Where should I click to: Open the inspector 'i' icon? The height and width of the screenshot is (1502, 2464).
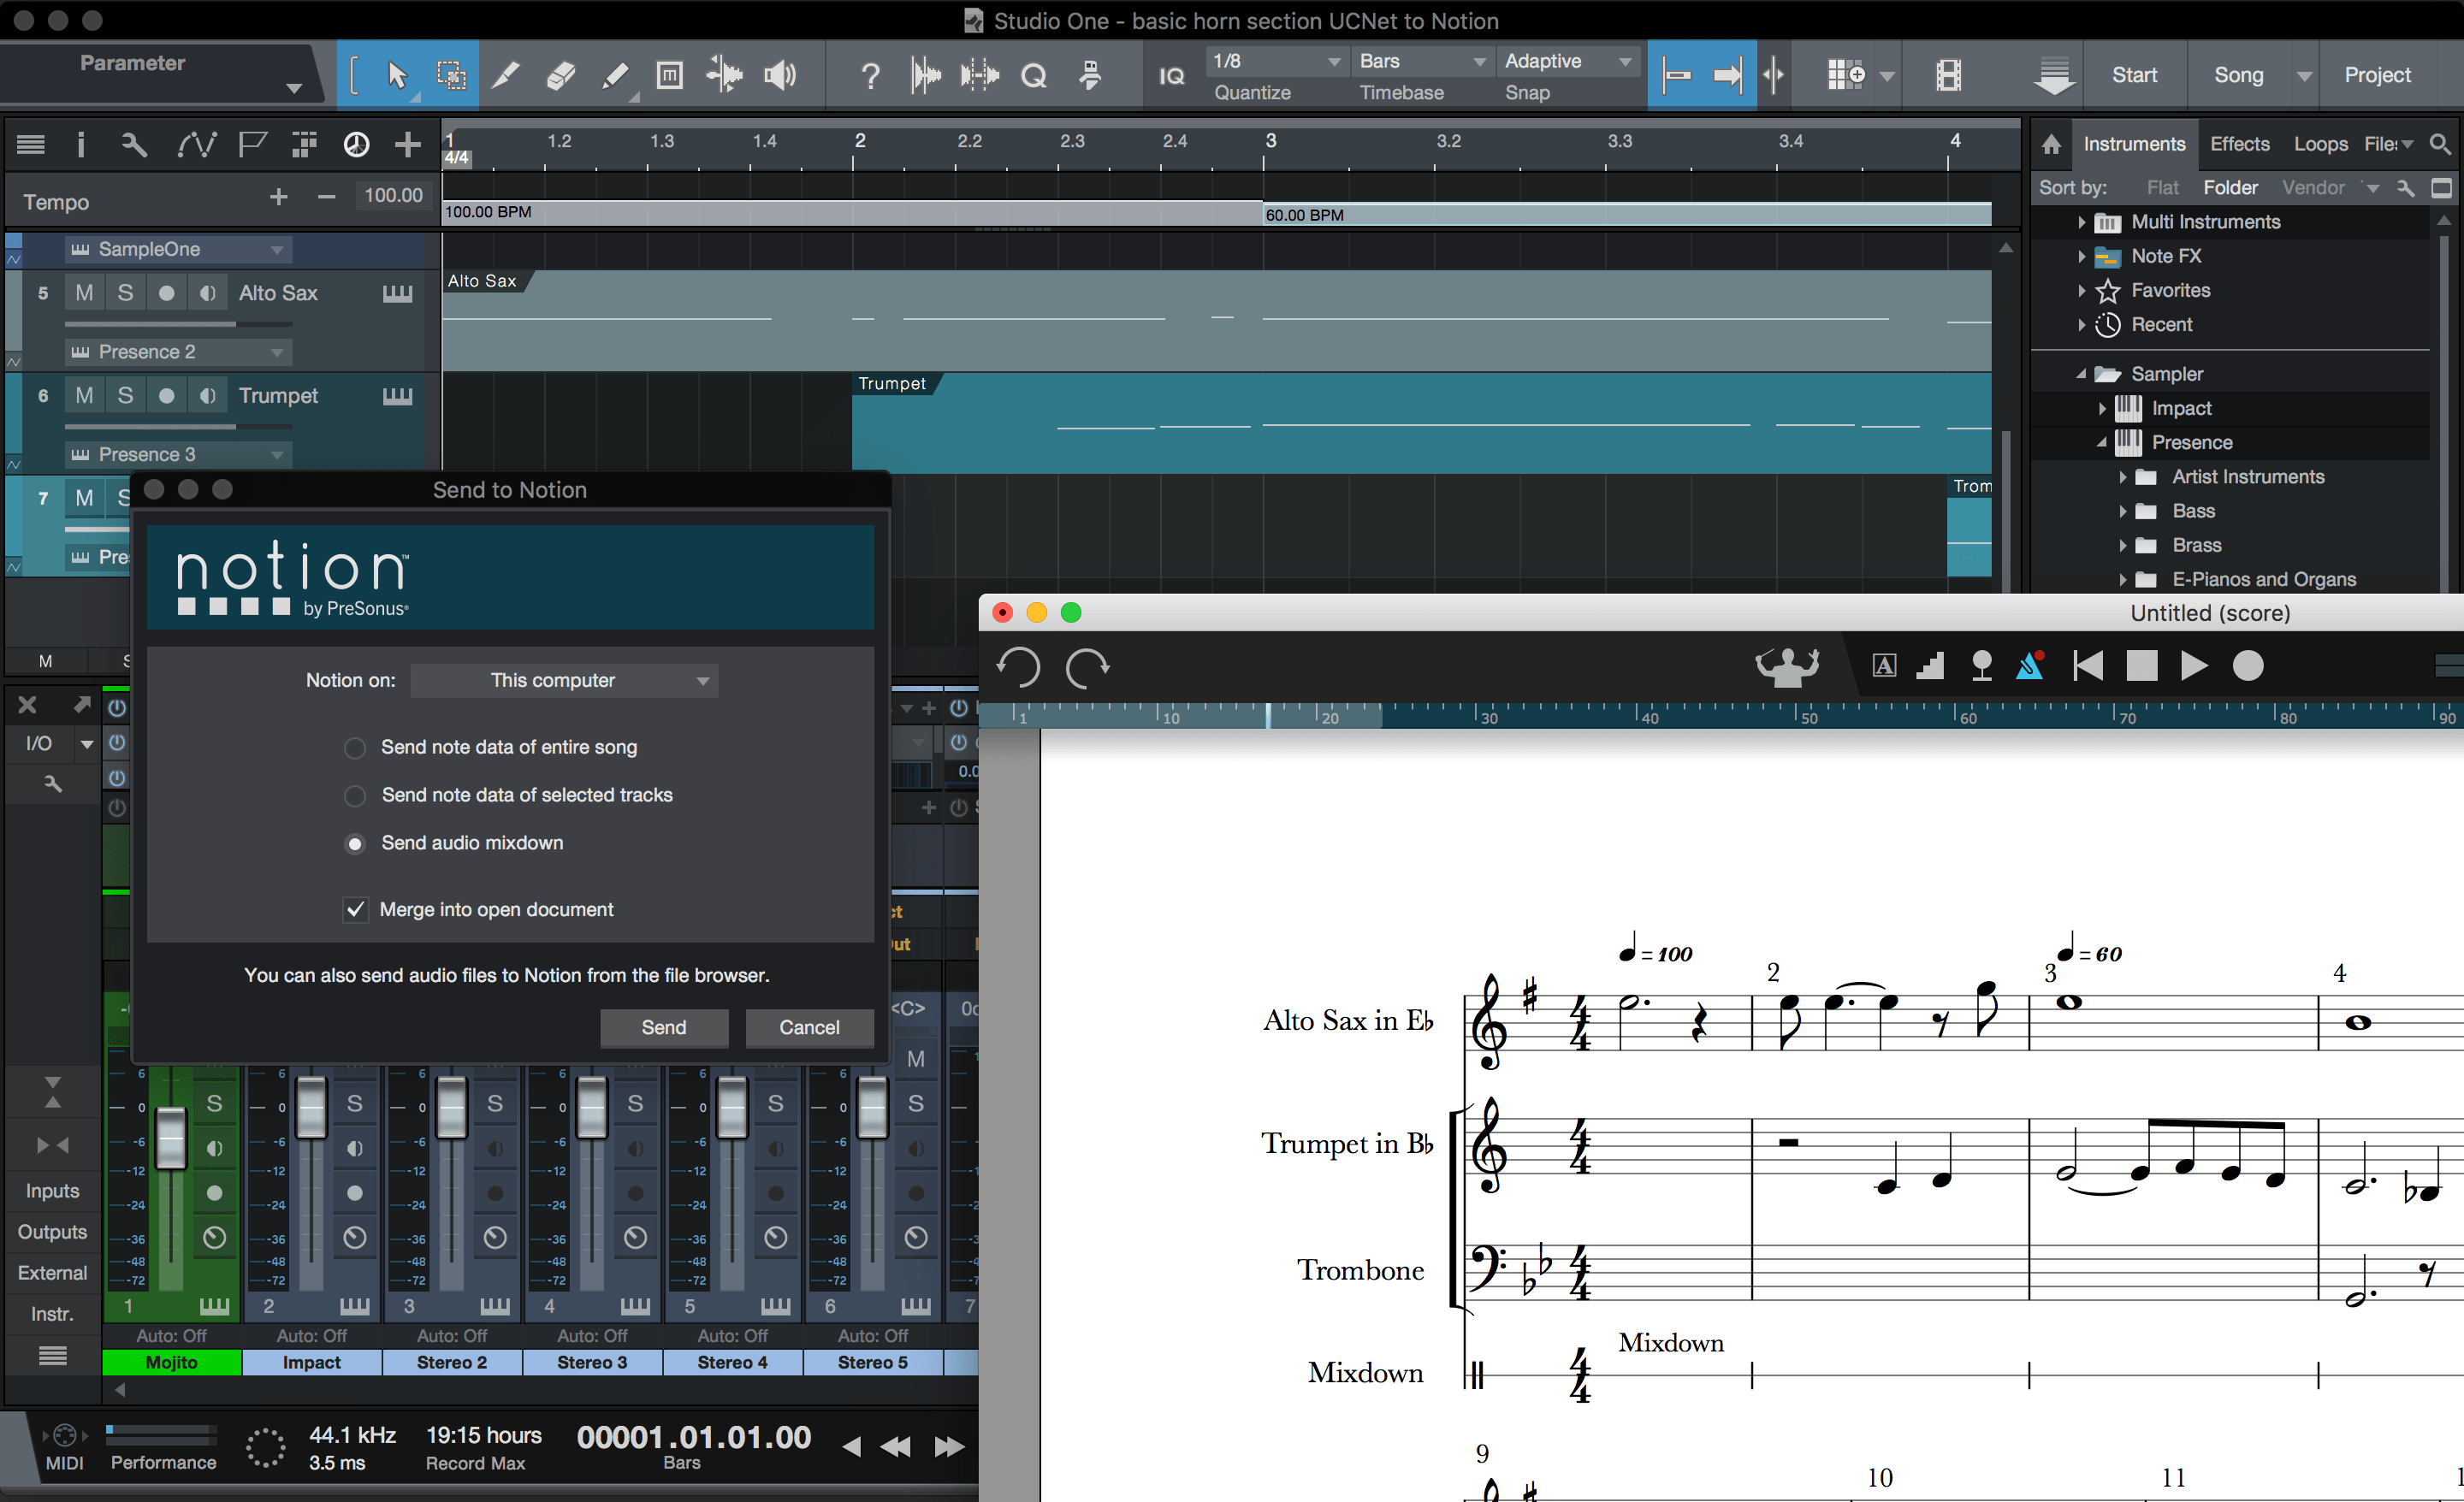click(x=81, y=145)
